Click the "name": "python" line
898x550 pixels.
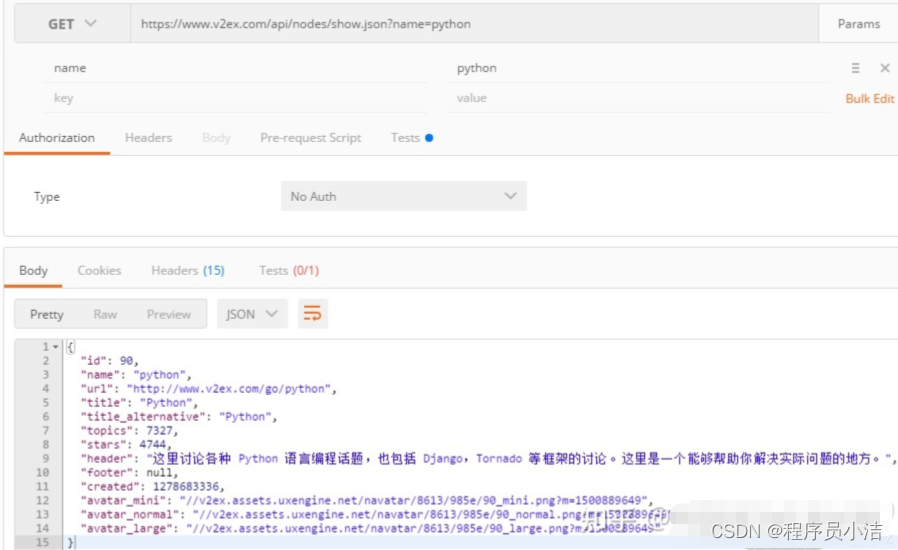click(136, 375)
